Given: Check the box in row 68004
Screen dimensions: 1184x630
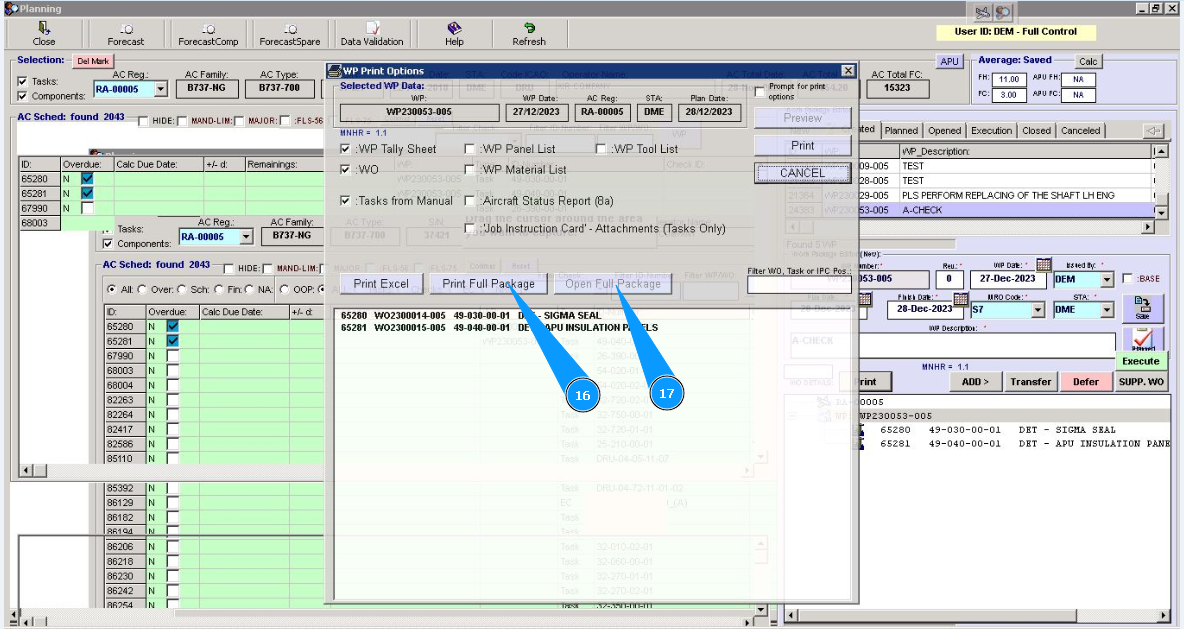Looking at the screenshot, I should [173, 385].
